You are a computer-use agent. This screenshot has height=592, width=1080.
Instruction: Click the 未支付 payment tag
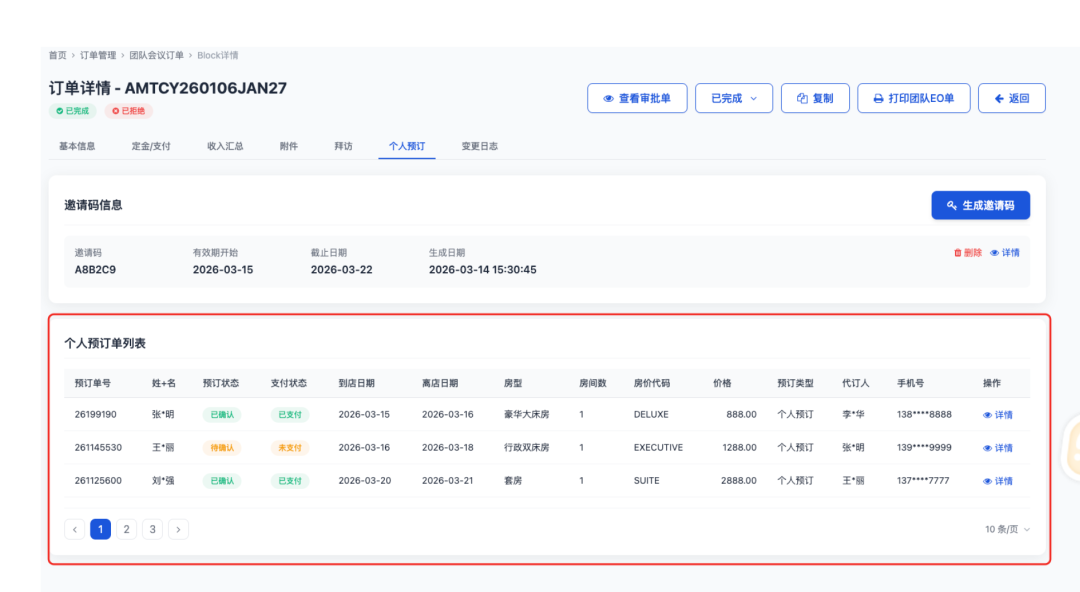pos(289,448)
